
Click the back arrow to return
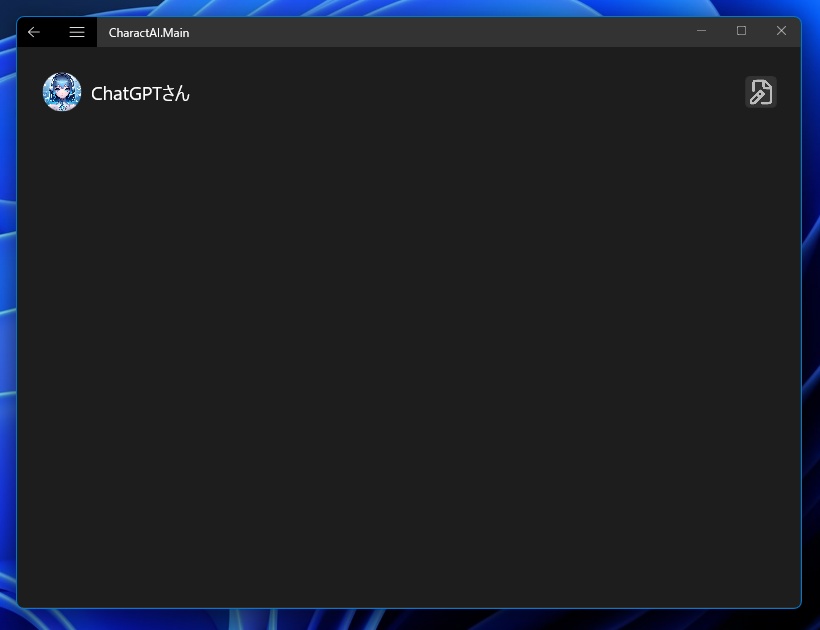(31, 31)
